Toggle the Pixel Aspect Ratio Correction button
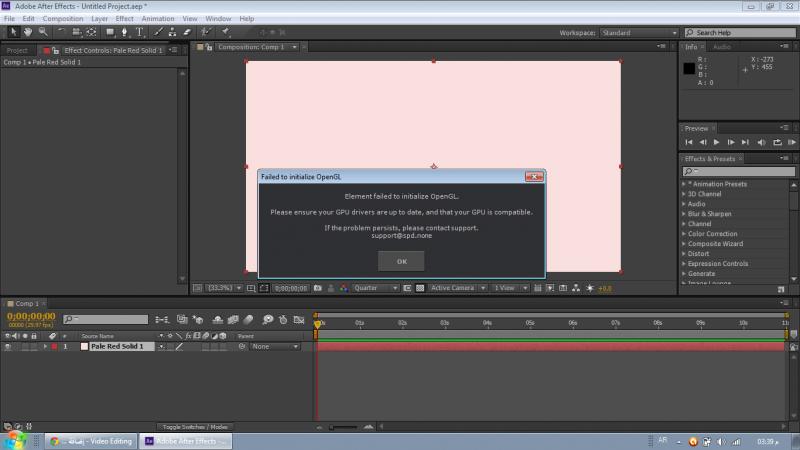Viewport: 800px width, 450px height. pos(537,288)
